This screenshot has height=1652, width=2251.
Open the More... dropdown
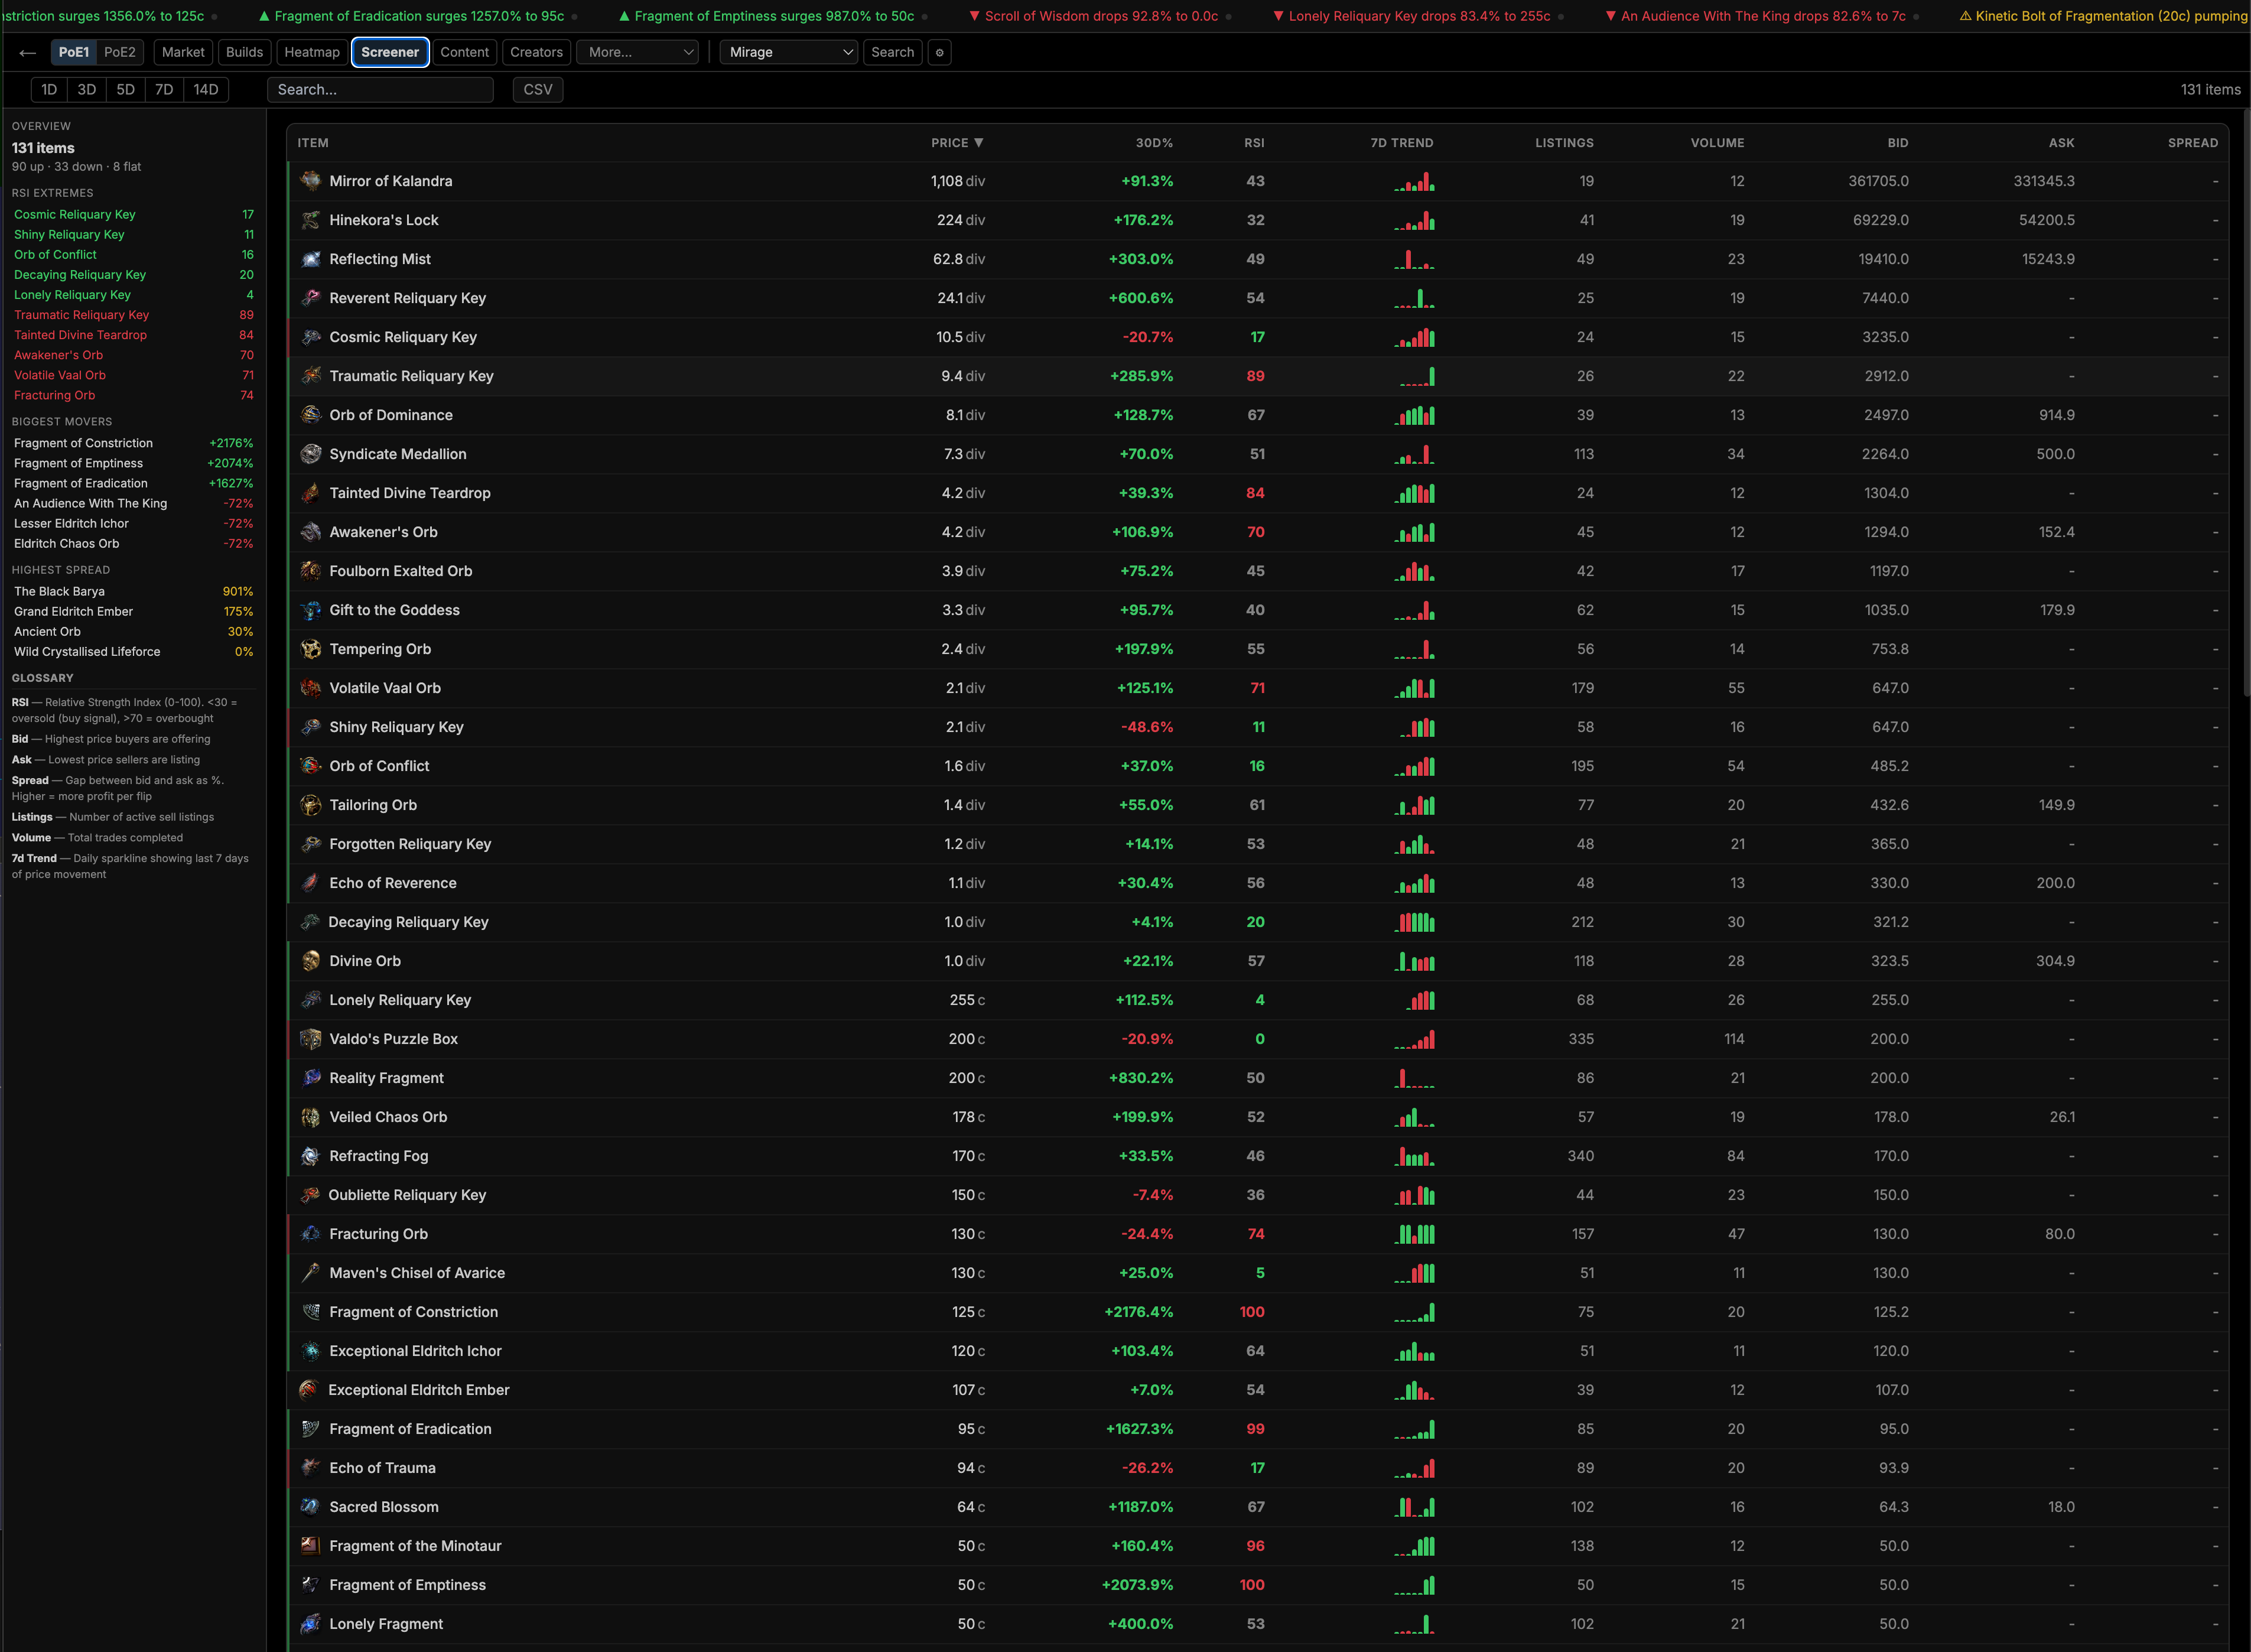(x=638, y=52)
